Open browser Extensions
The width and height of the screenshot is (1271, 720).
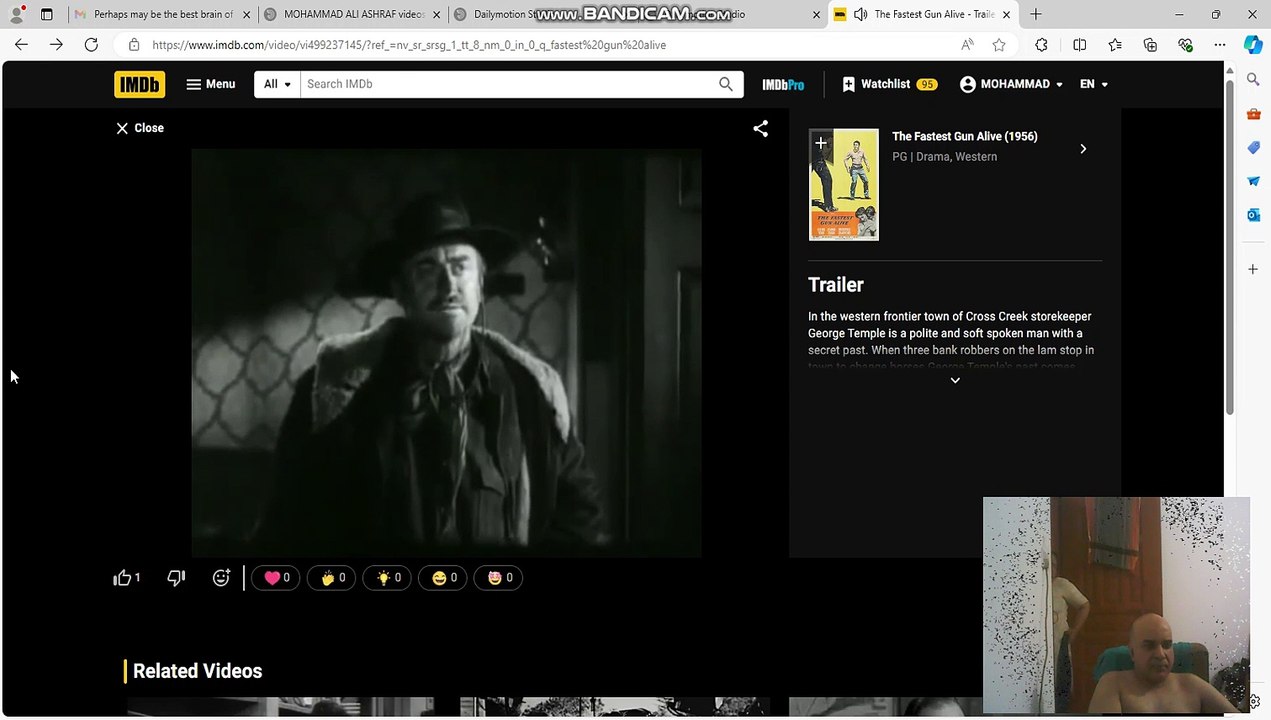(1042, 45)
